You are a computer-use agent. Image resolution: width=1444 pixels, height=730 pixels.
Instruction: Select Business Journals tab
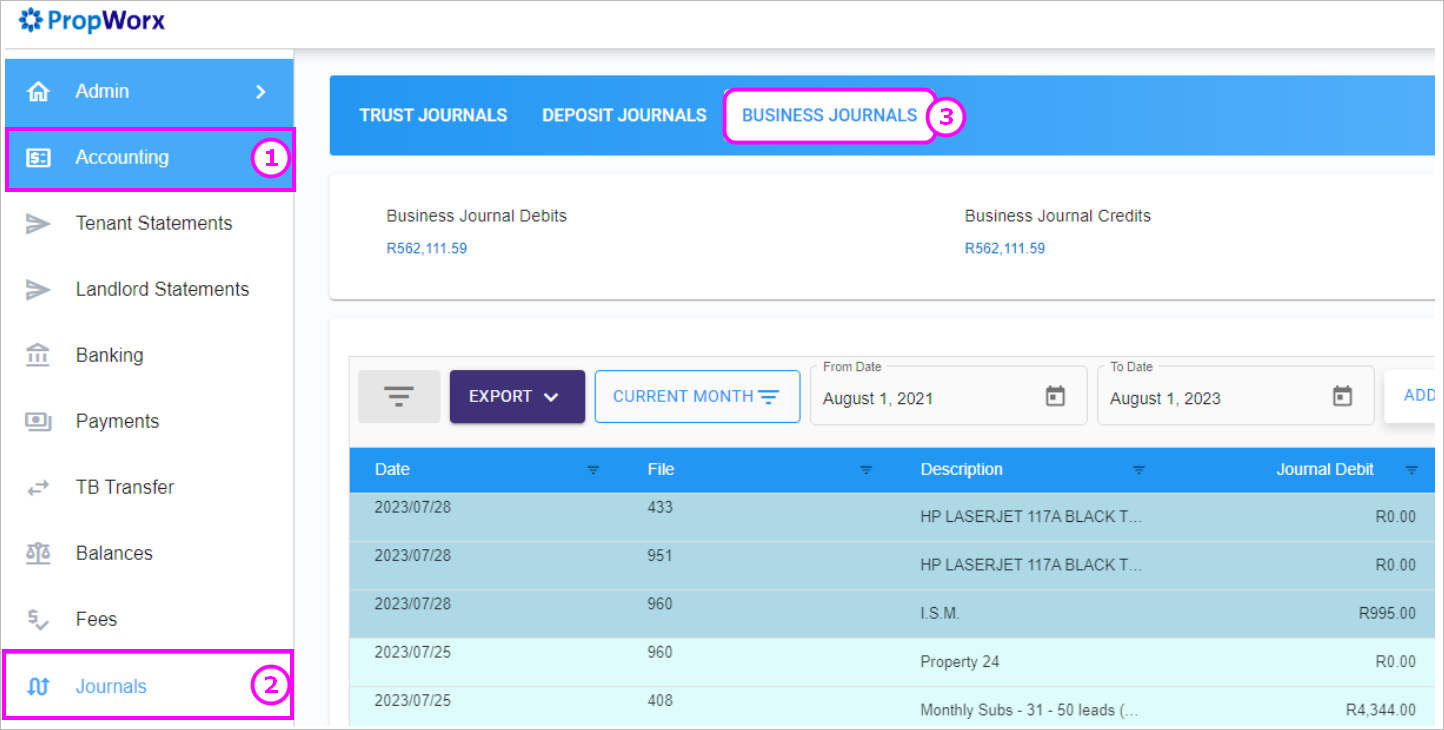pyautogui.click(x=829, y=116)
